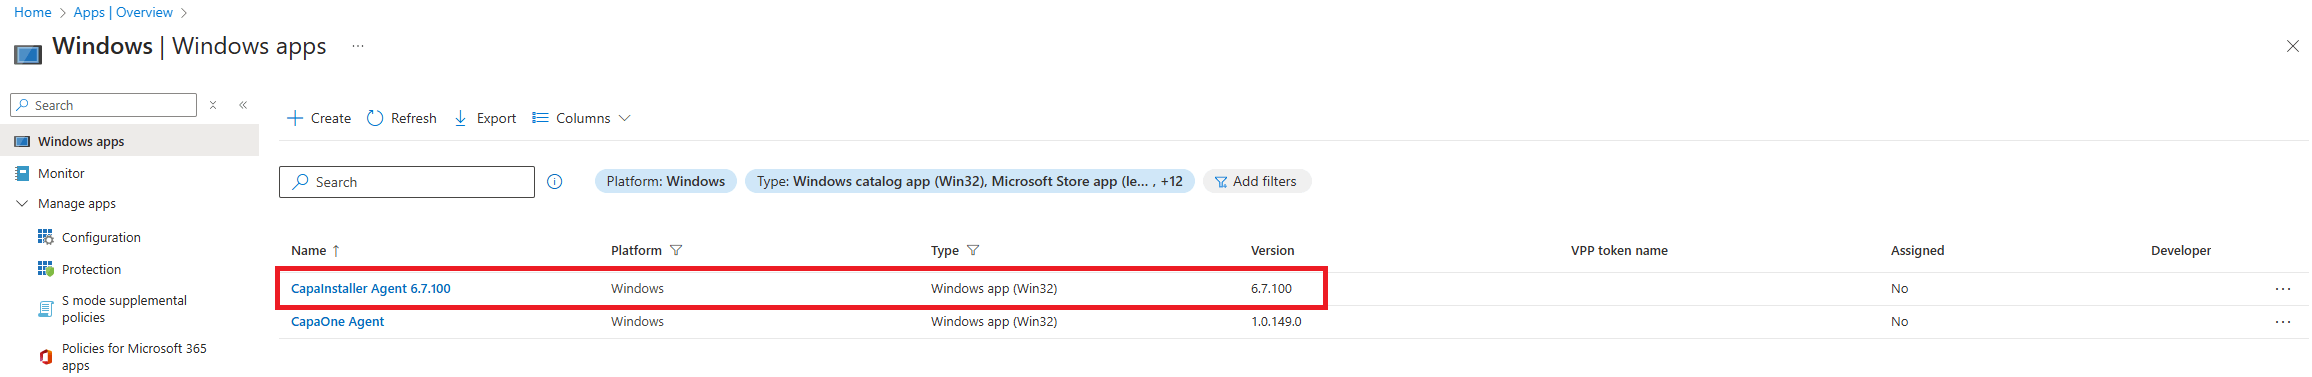Click the S mode policies icon

45,309
